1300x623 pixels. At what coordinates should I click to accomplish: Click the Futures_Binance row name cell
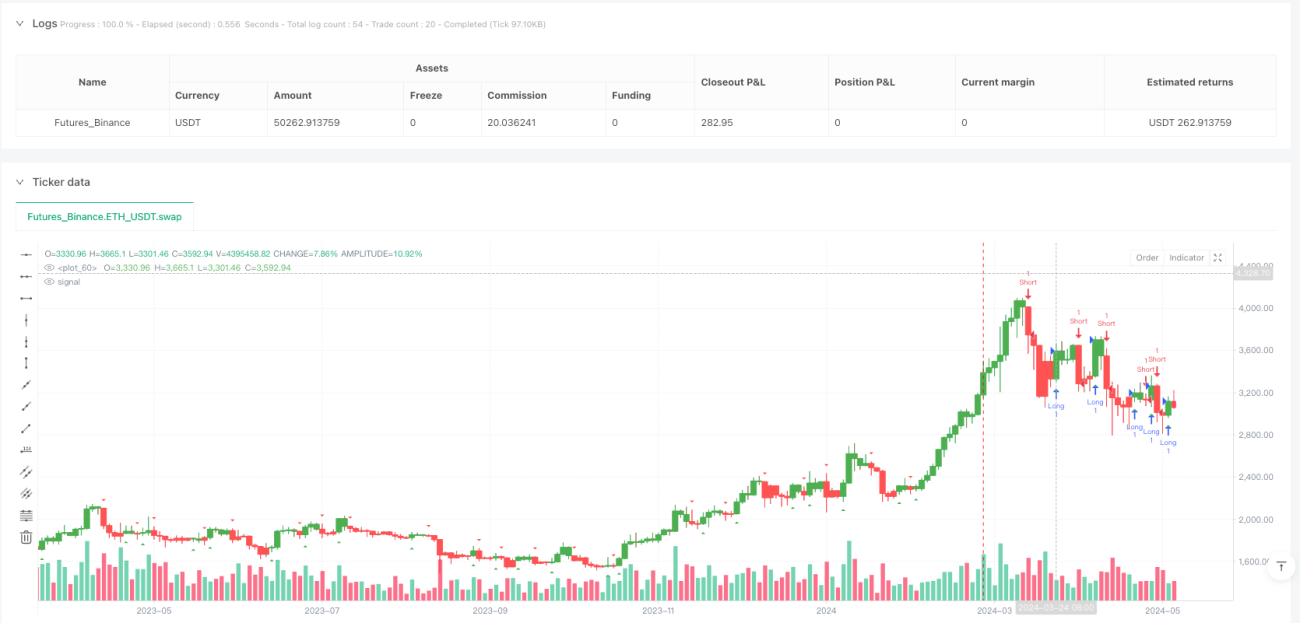92,123
